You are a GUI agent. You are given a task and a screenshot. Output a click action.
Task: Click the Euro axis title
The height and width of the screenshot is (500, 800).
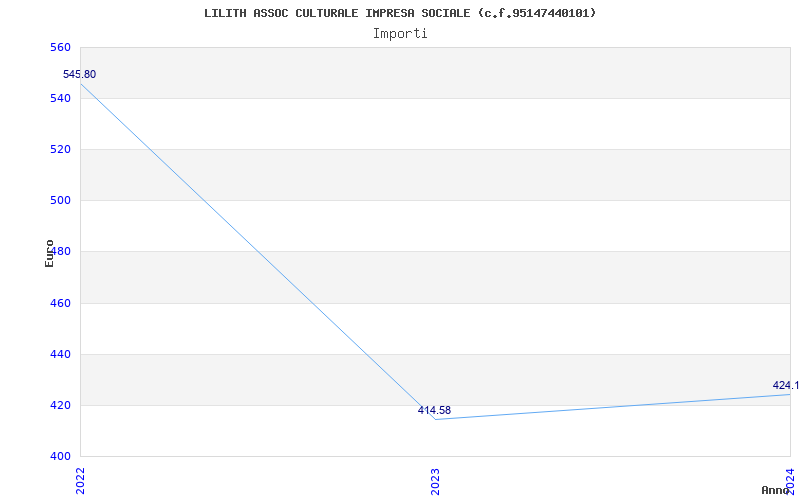49,254
